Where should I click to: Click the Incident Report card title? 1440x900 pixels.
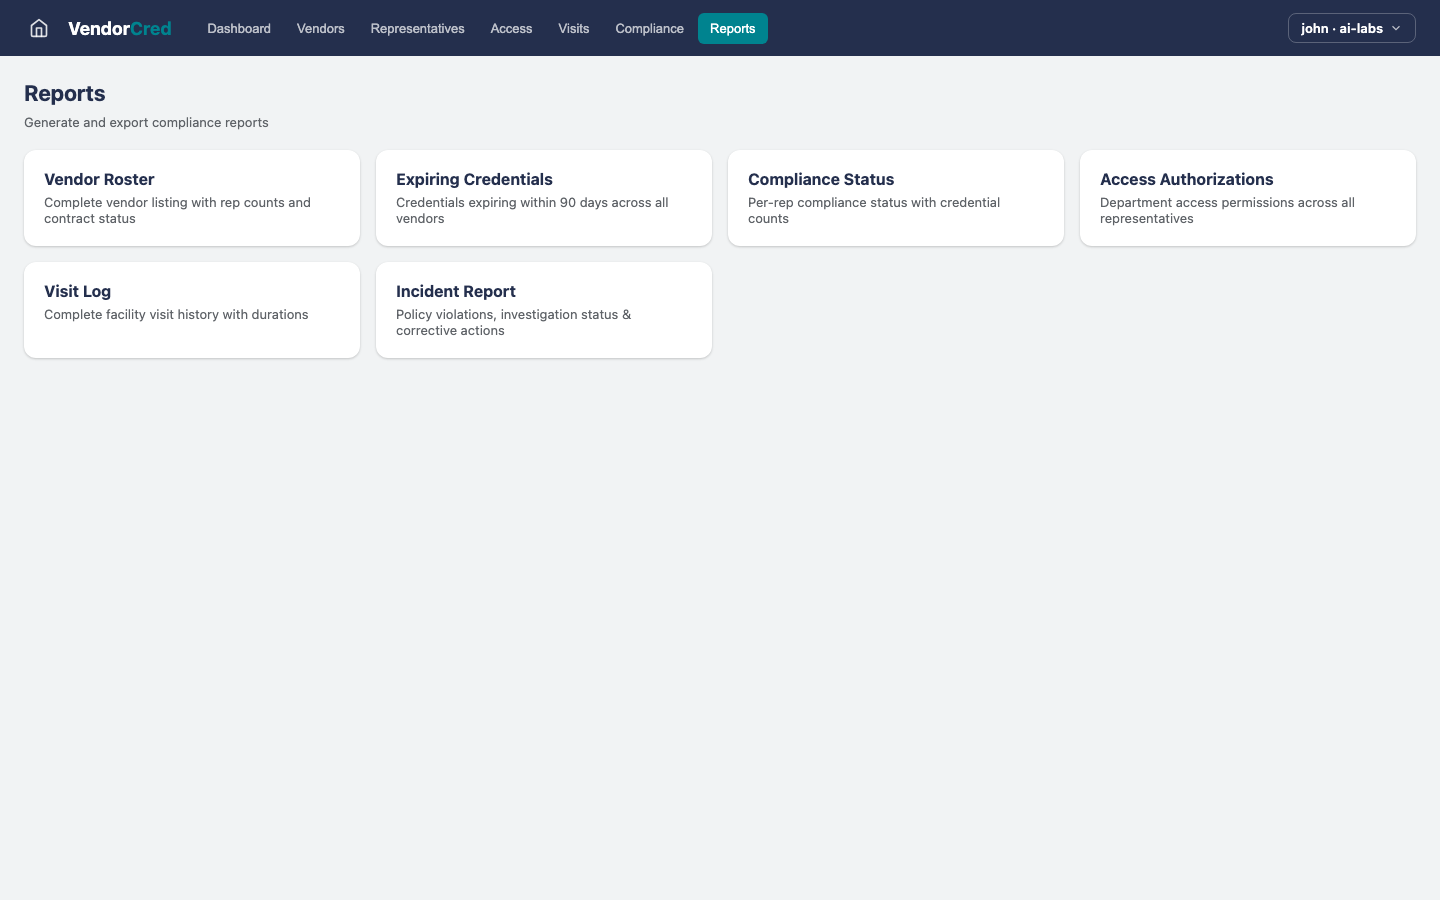455,291
